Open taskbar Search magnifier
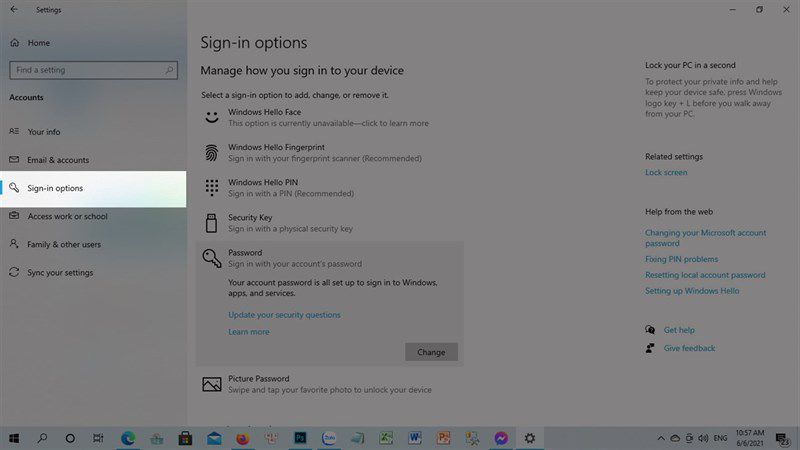The height and width of the screenshot is (450, 800). (x=42, y=438)
